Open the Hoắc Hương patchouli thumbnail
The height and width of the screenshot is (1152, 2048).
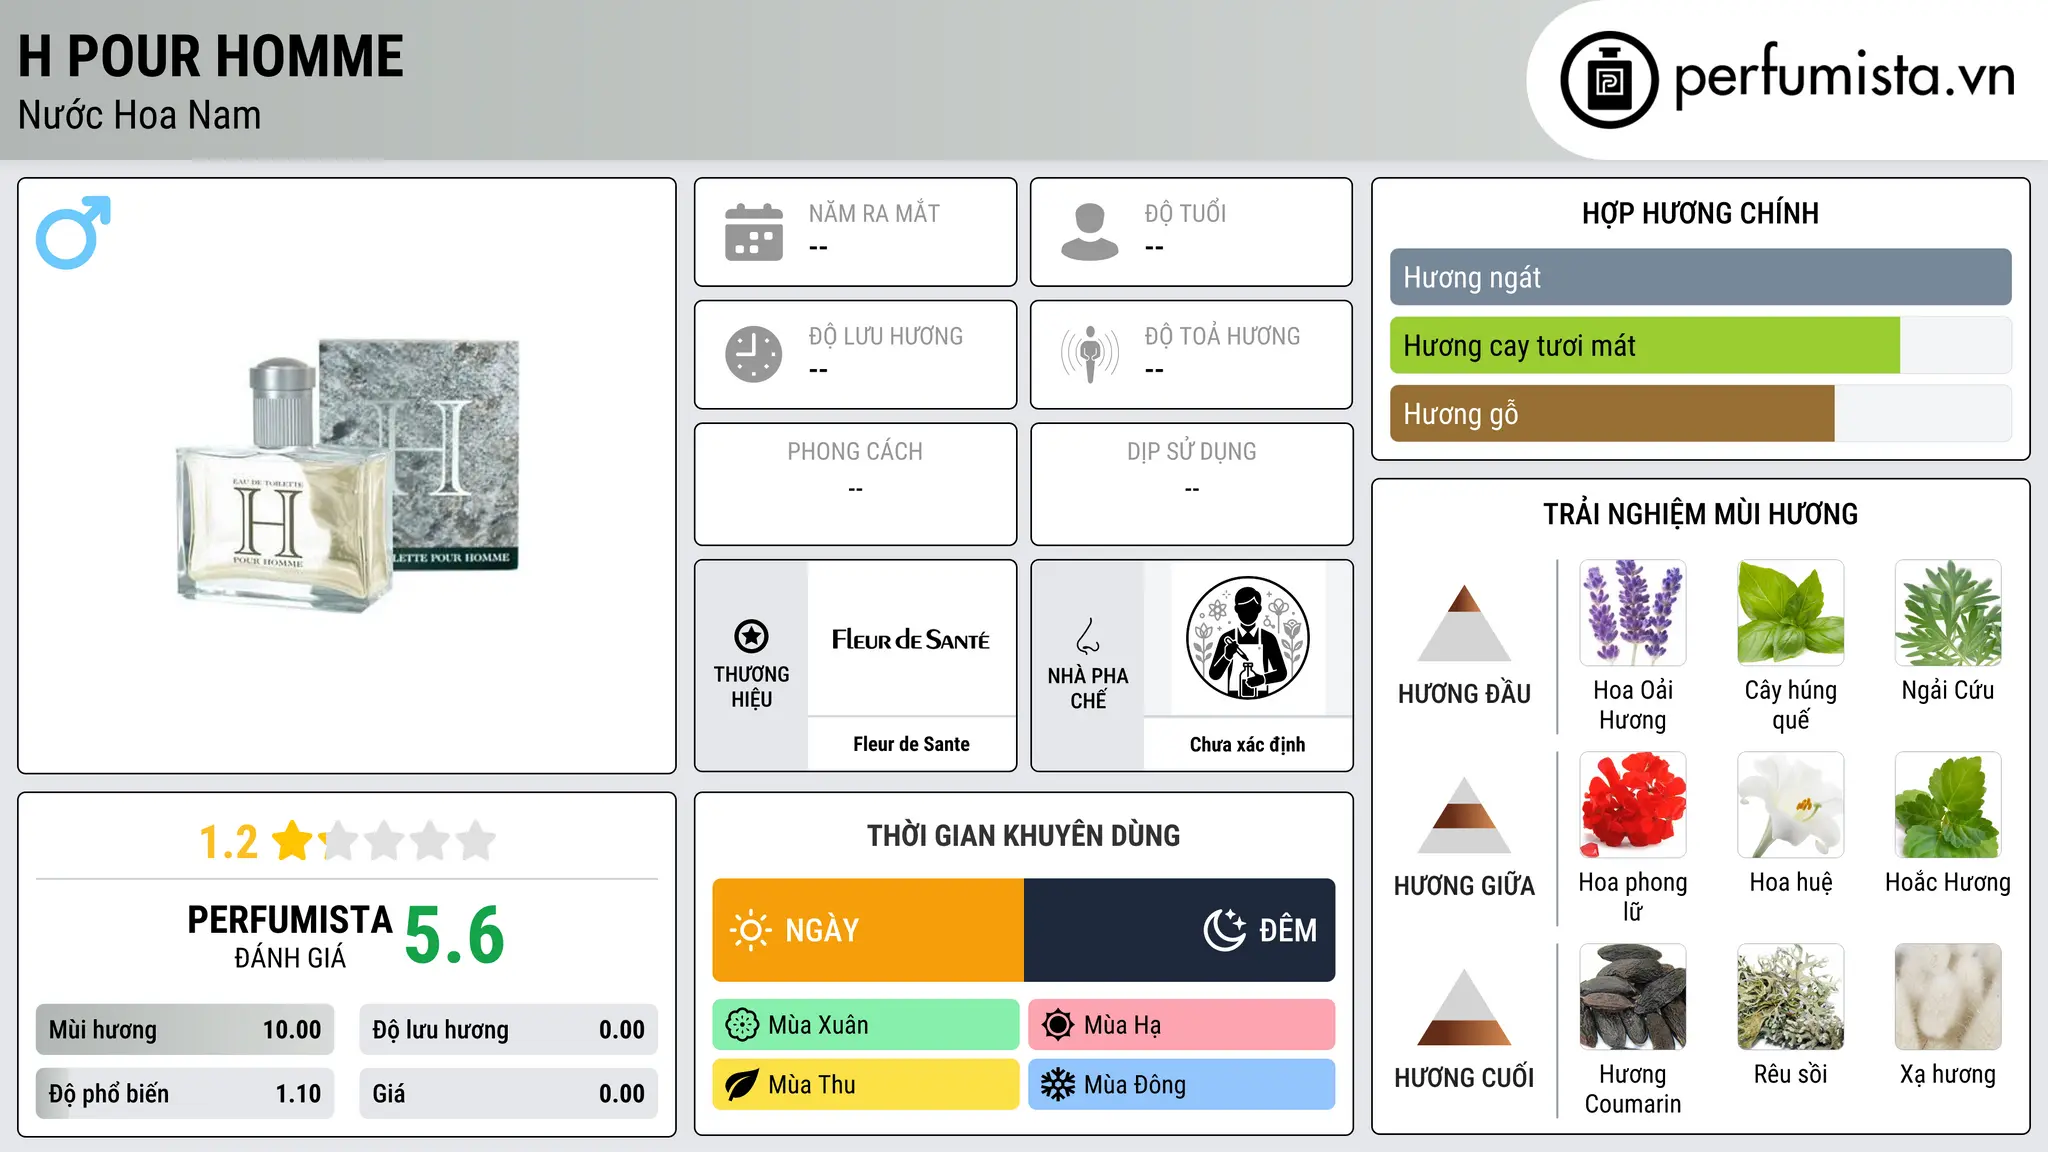tap(1948, 804)
